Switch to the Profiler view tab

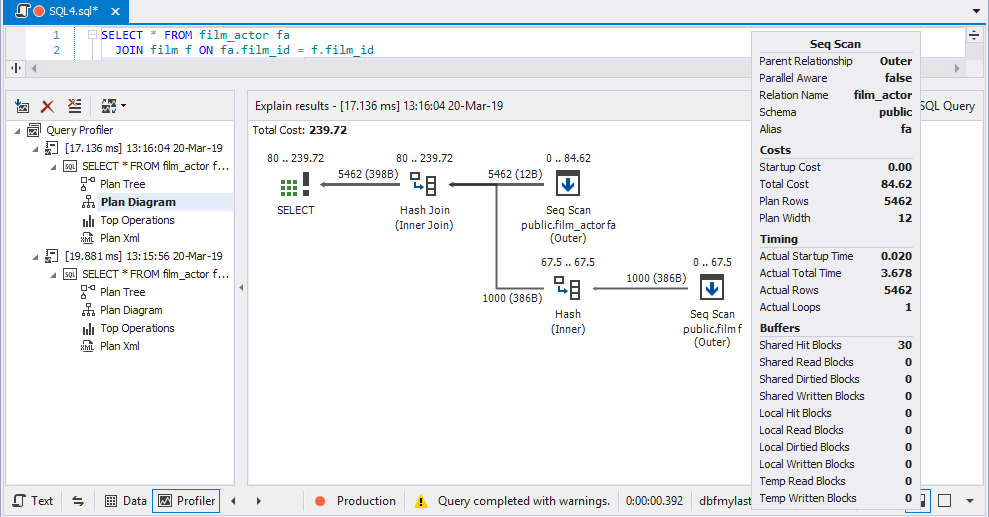pos(186,501)
